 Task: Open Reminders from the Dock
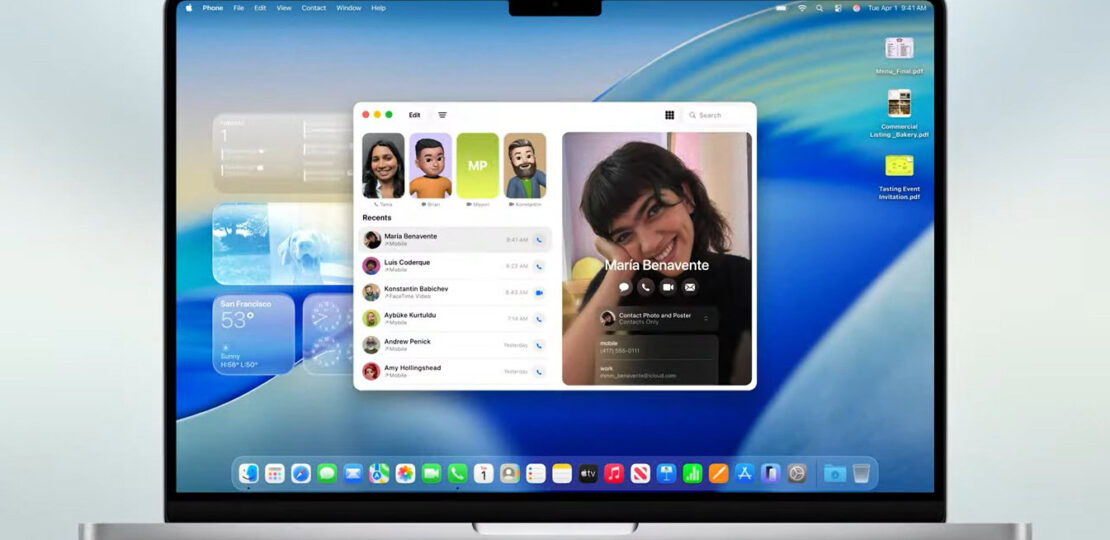point(536,473)
